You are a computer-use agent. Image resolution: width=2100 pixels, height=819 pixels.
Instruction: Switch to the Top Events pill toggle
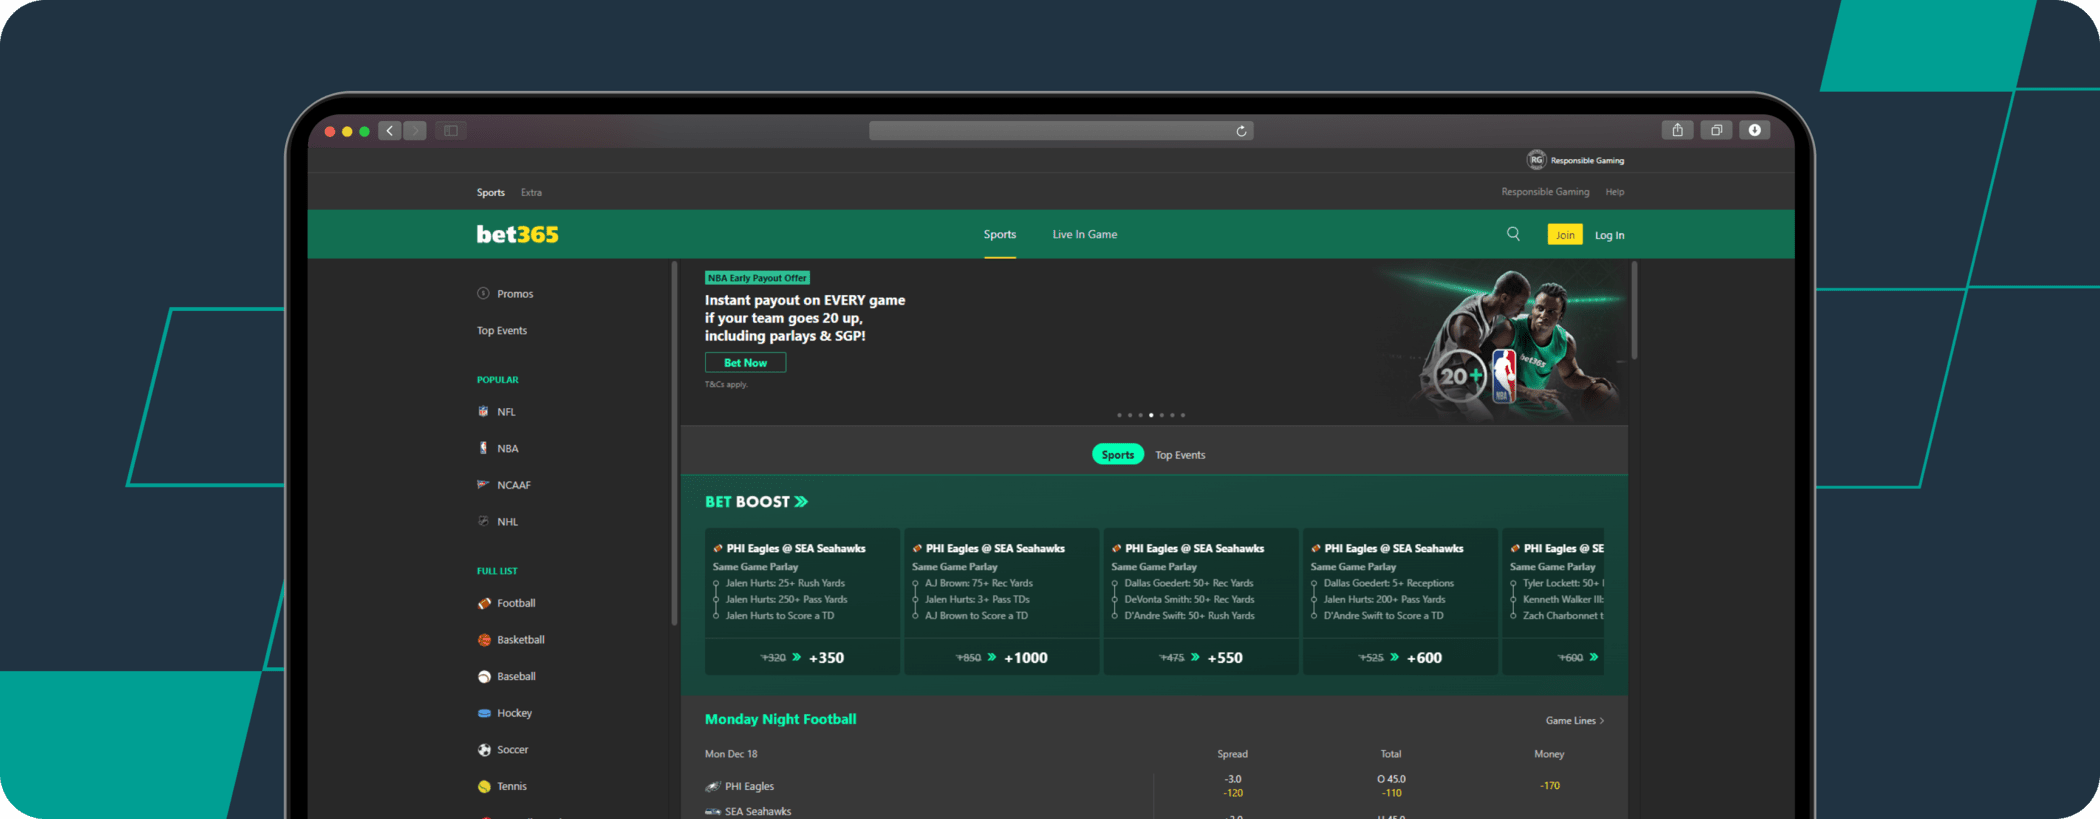(x=1180, y=455)
